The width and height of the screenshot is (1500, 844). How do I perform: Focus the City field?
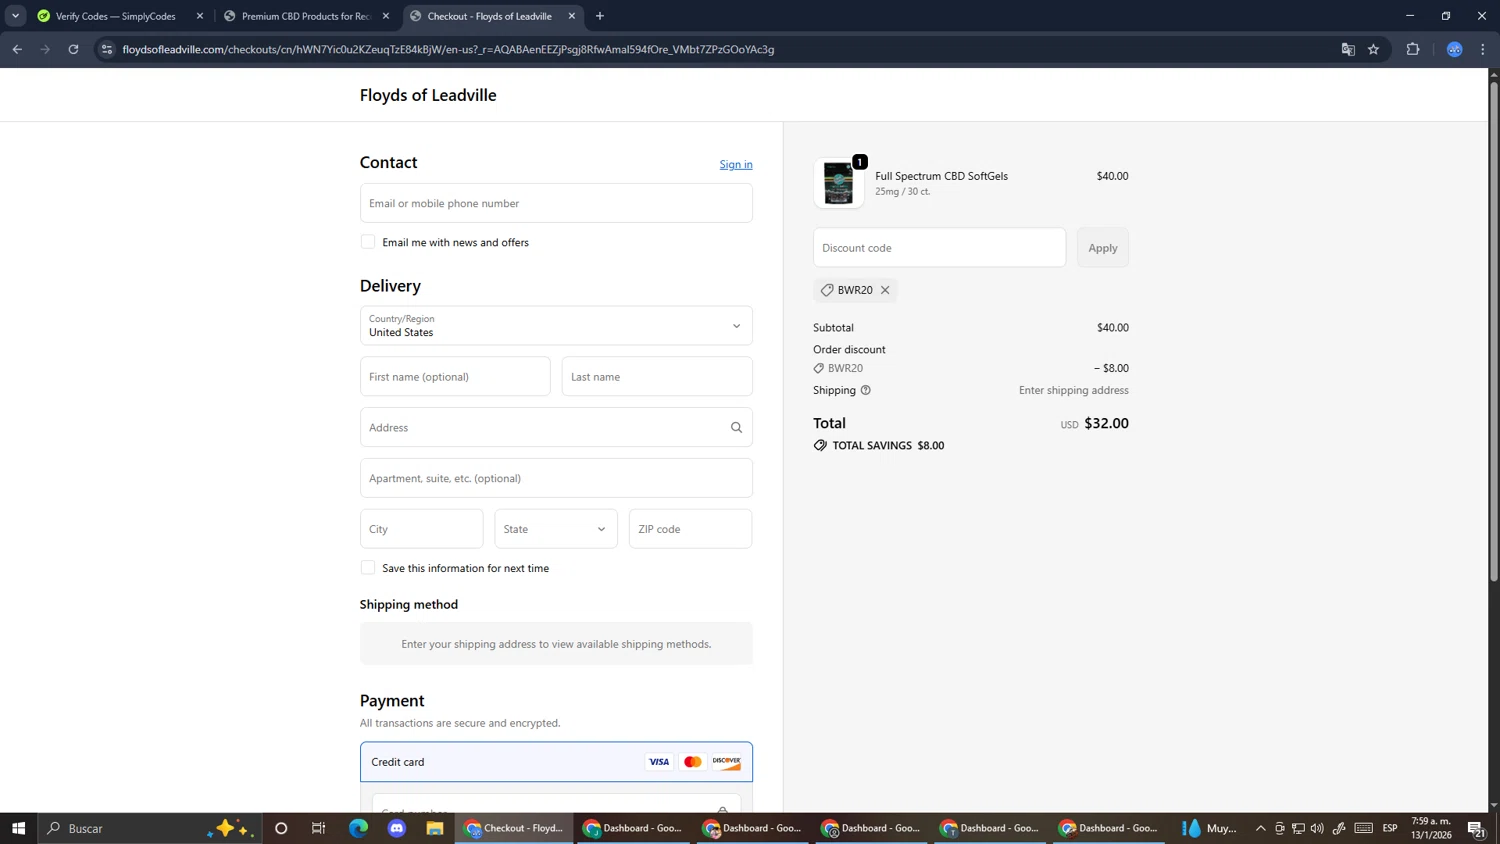click(x=422, y=529)
